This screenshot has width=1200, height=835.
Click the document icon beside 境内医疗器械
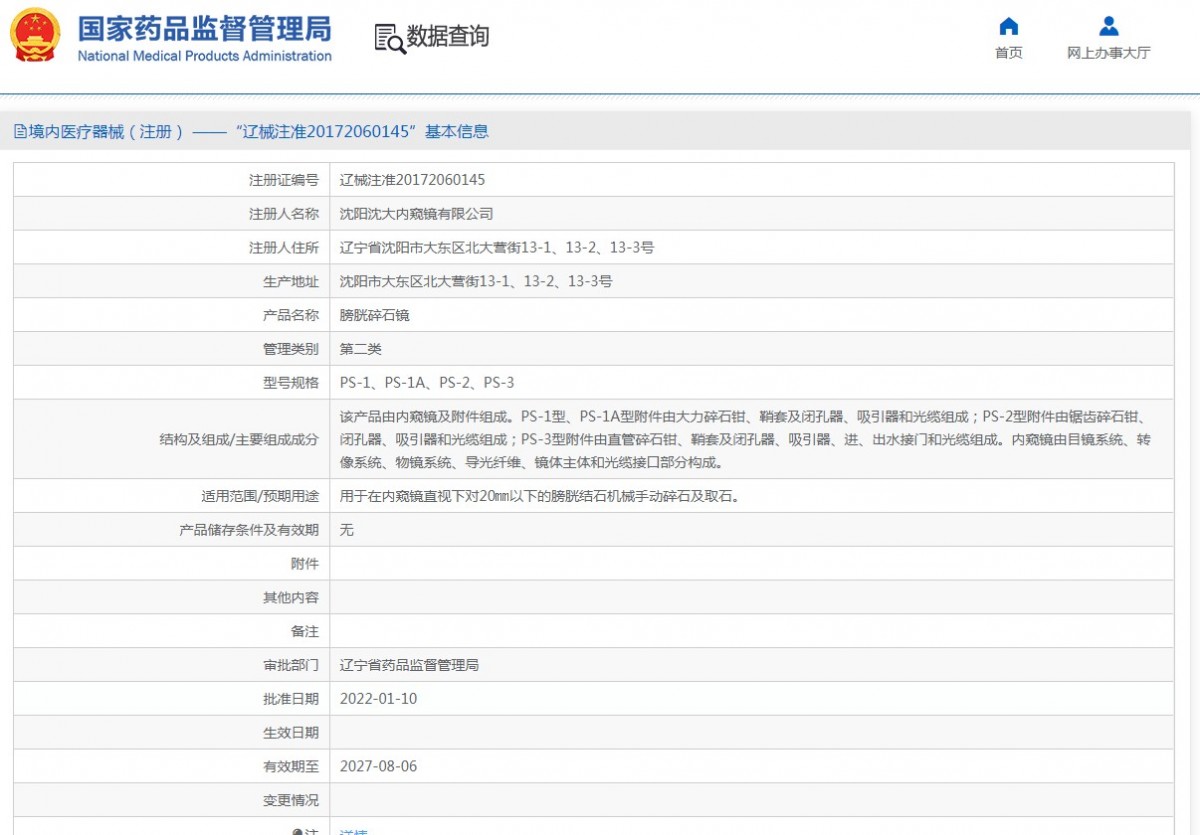(19, 132)
